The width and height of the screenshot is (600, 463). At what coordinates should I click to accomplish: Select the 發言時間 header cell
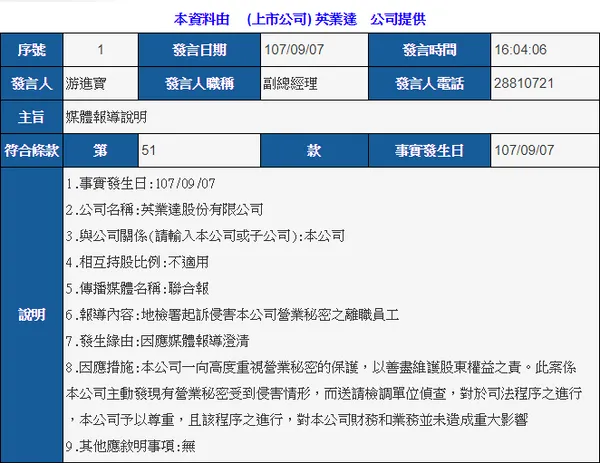[x=429, y=50]
